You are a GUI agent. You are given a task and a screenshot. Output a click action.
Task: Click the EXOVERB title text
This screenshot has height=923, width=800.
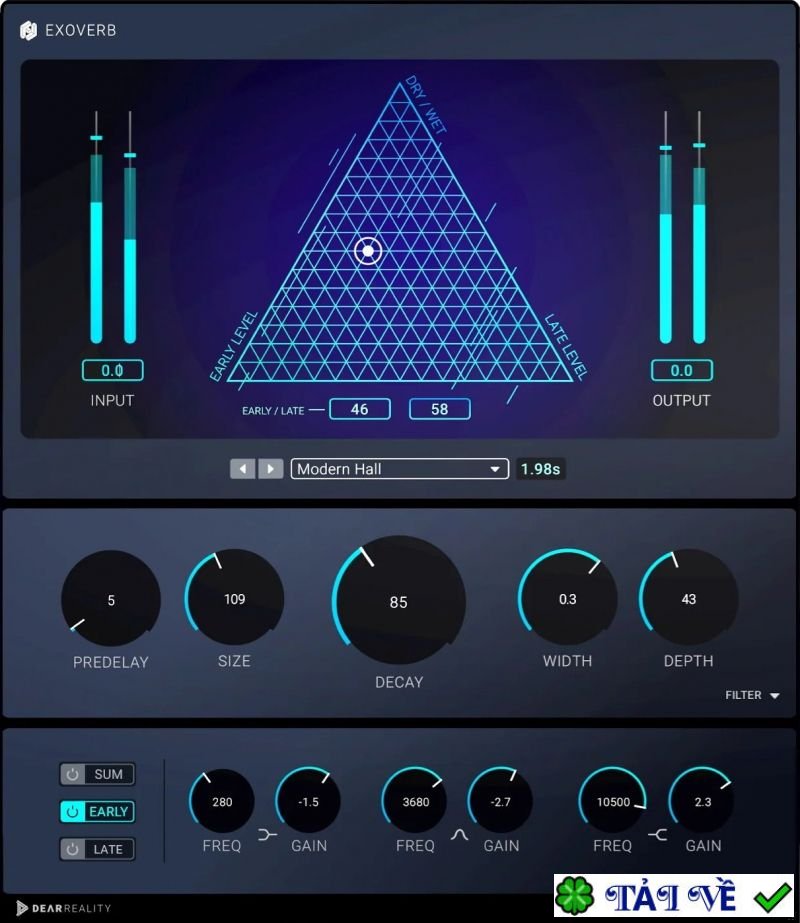81,30
